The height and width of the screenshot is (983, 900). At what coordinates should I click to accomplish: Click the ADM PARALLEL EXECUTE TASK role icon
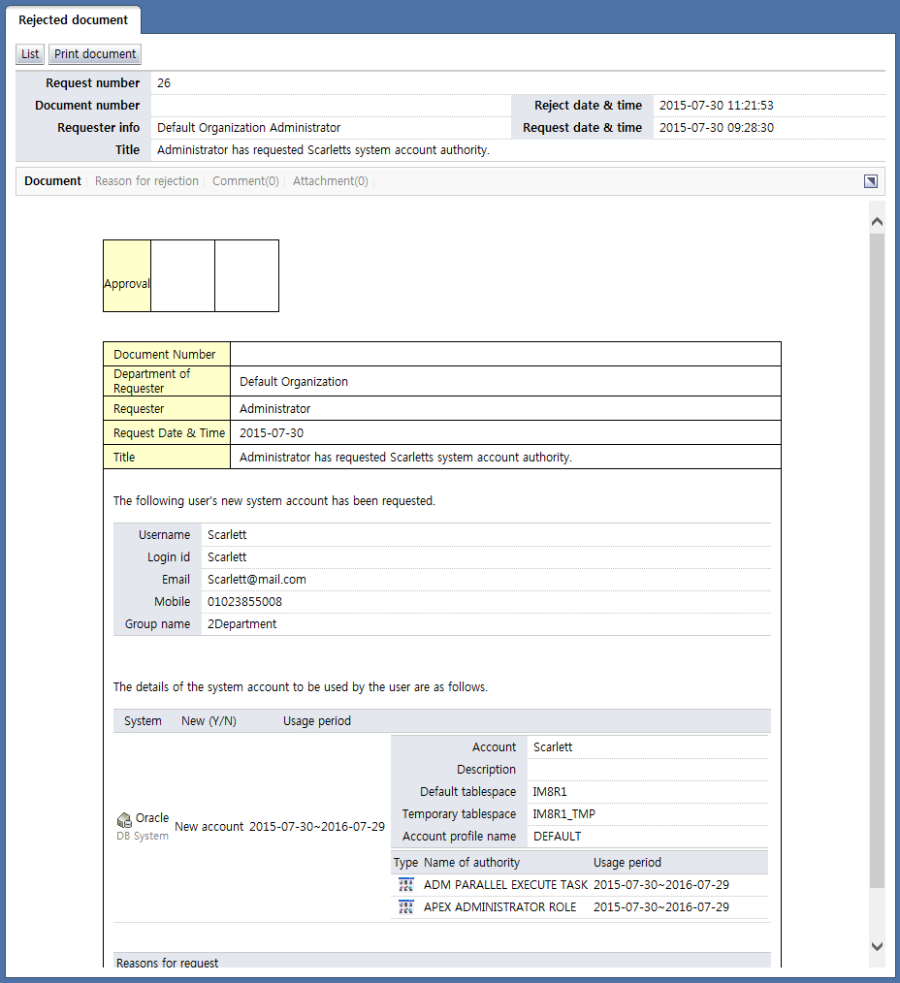click(406, 885)
